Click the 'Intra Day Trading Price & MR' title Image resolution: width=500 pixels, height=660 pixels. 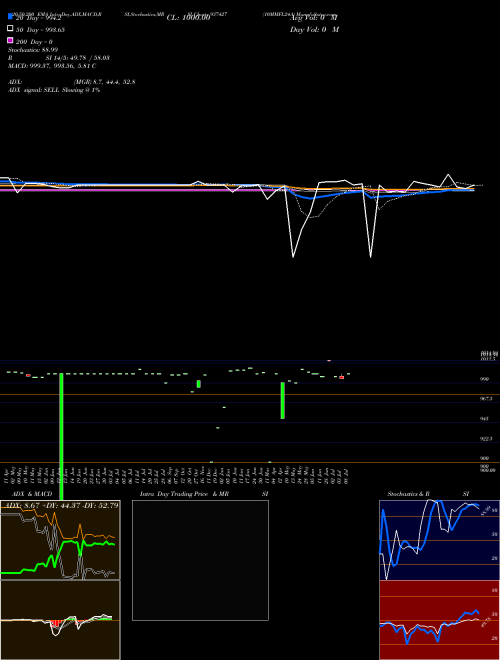[184, 494]
